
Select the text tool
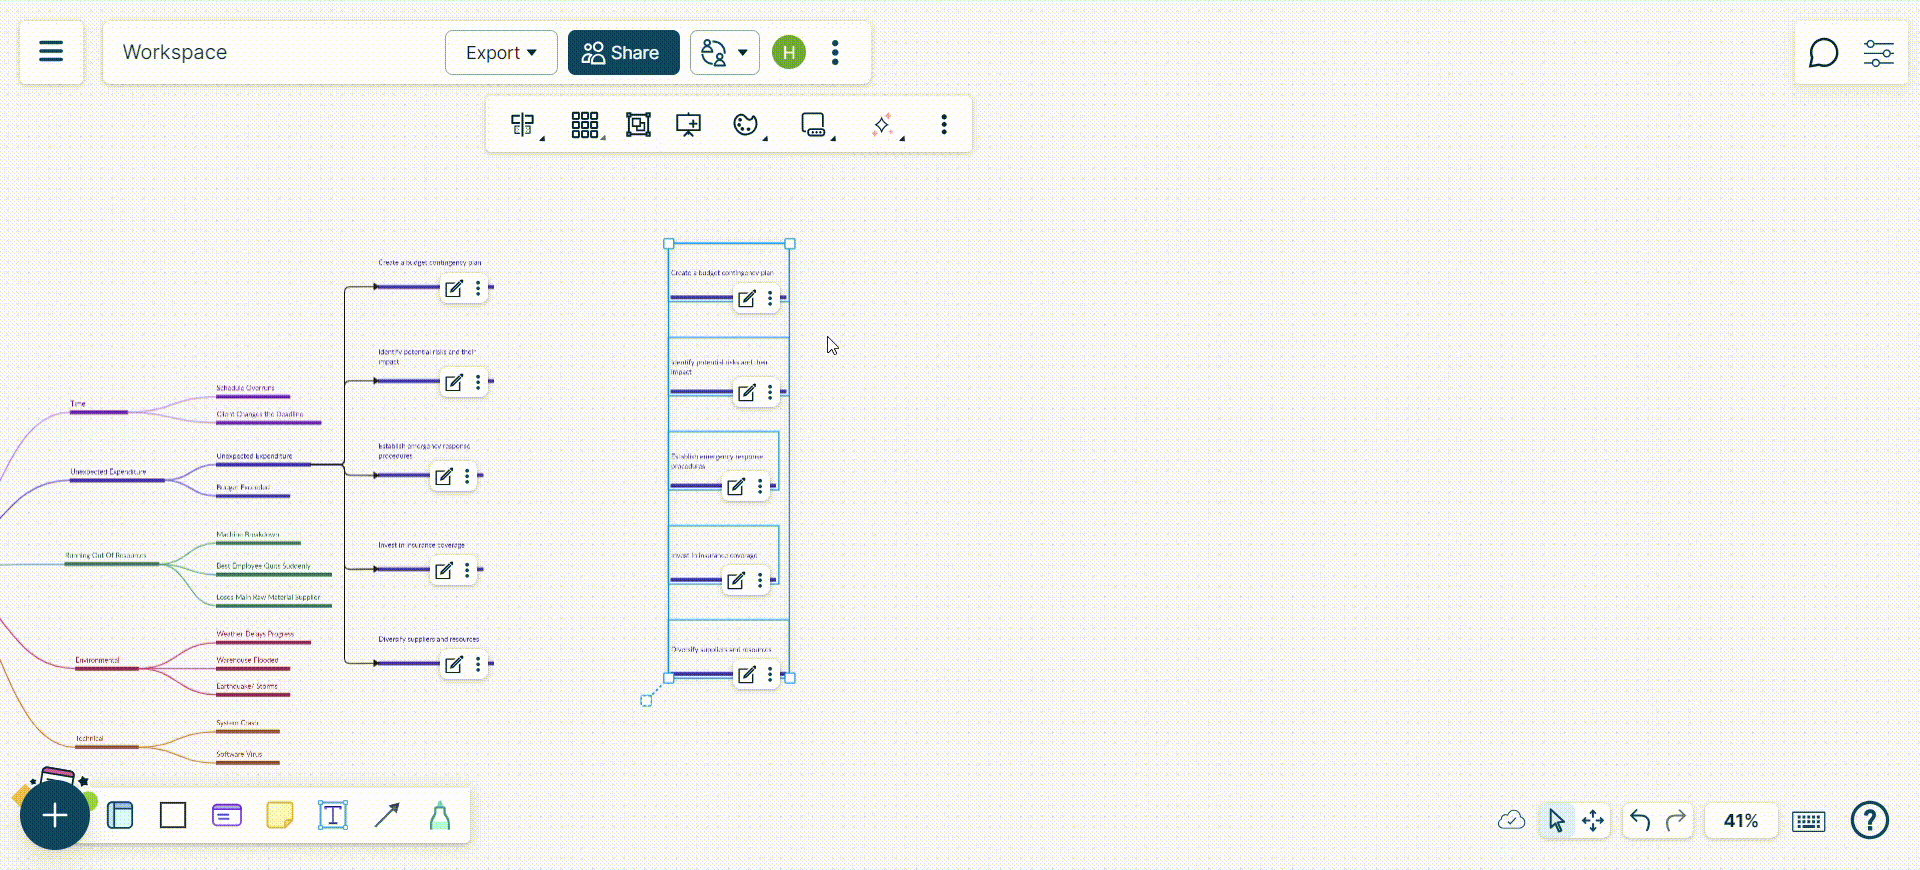click(333, 816)
